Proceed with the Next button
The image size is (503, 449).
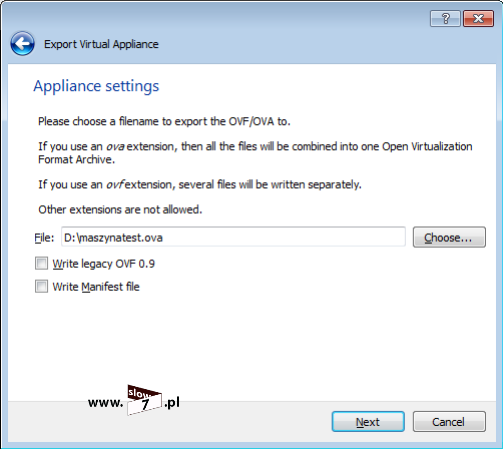368,422
